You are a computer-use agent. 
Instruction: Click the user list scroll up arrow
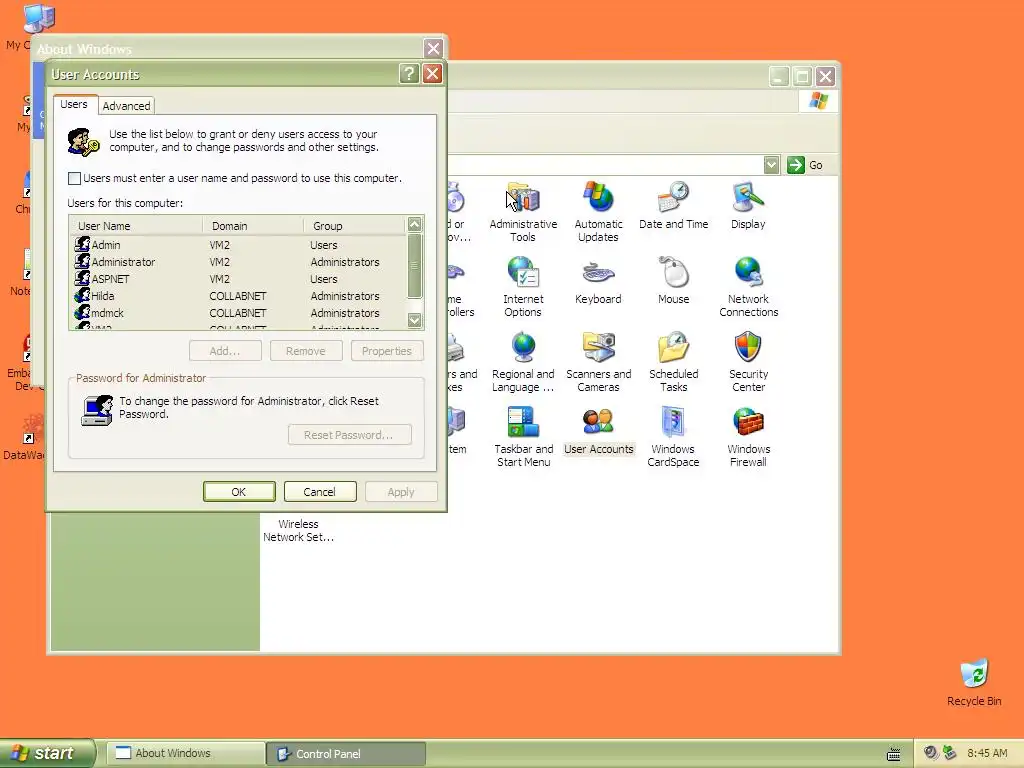(x=415, y=225)
